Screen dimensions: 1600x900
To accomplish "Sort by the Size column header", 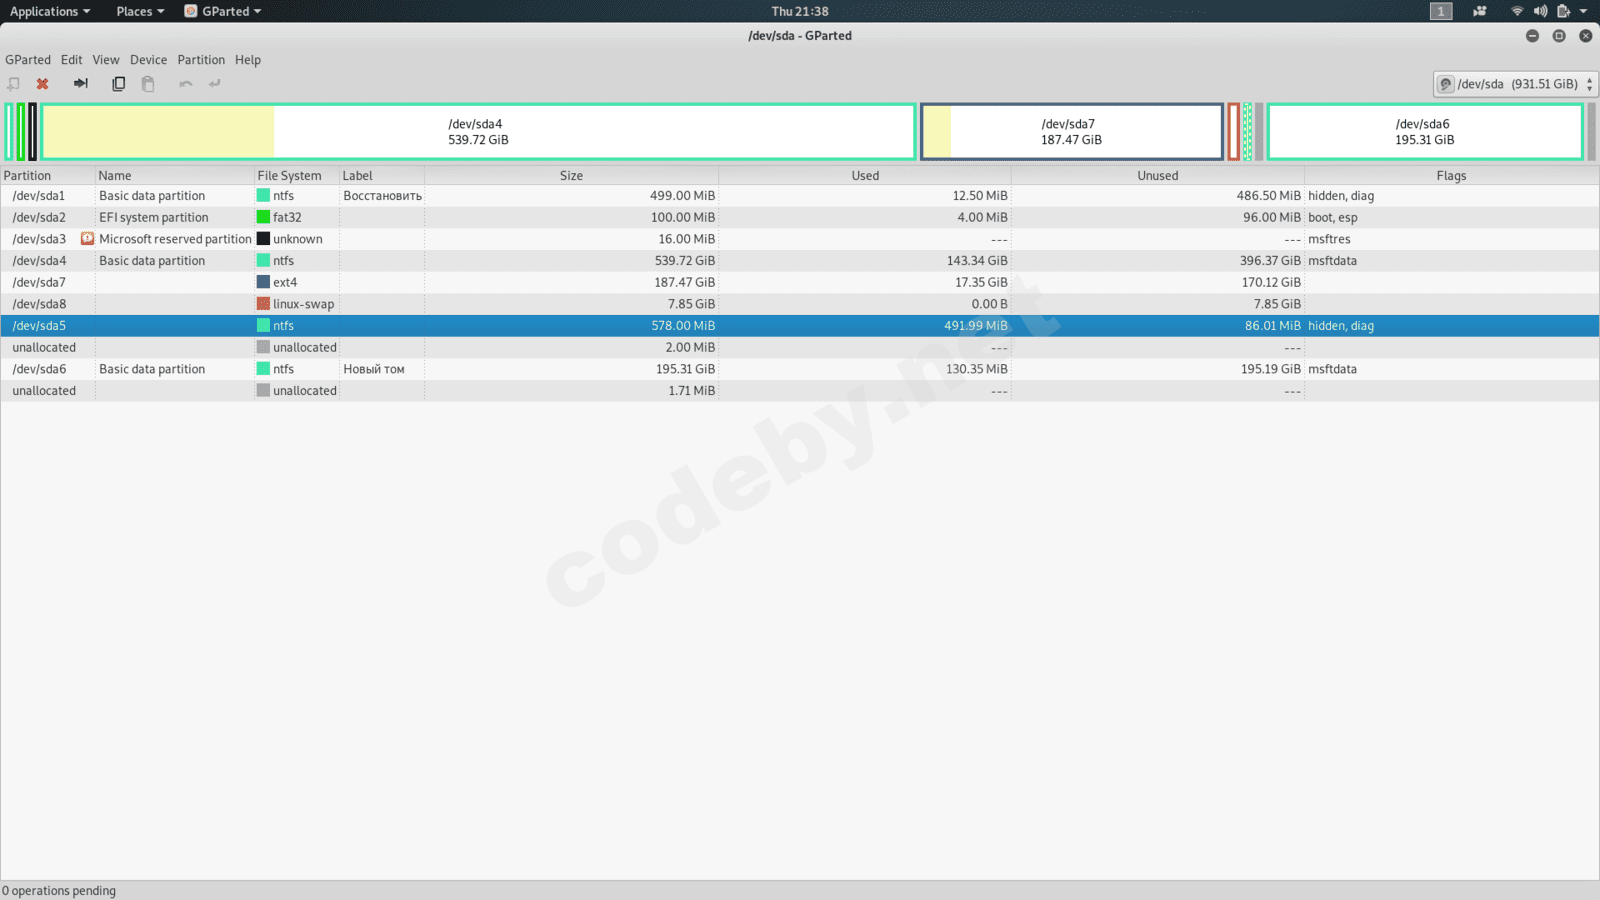I will [571, 176].
